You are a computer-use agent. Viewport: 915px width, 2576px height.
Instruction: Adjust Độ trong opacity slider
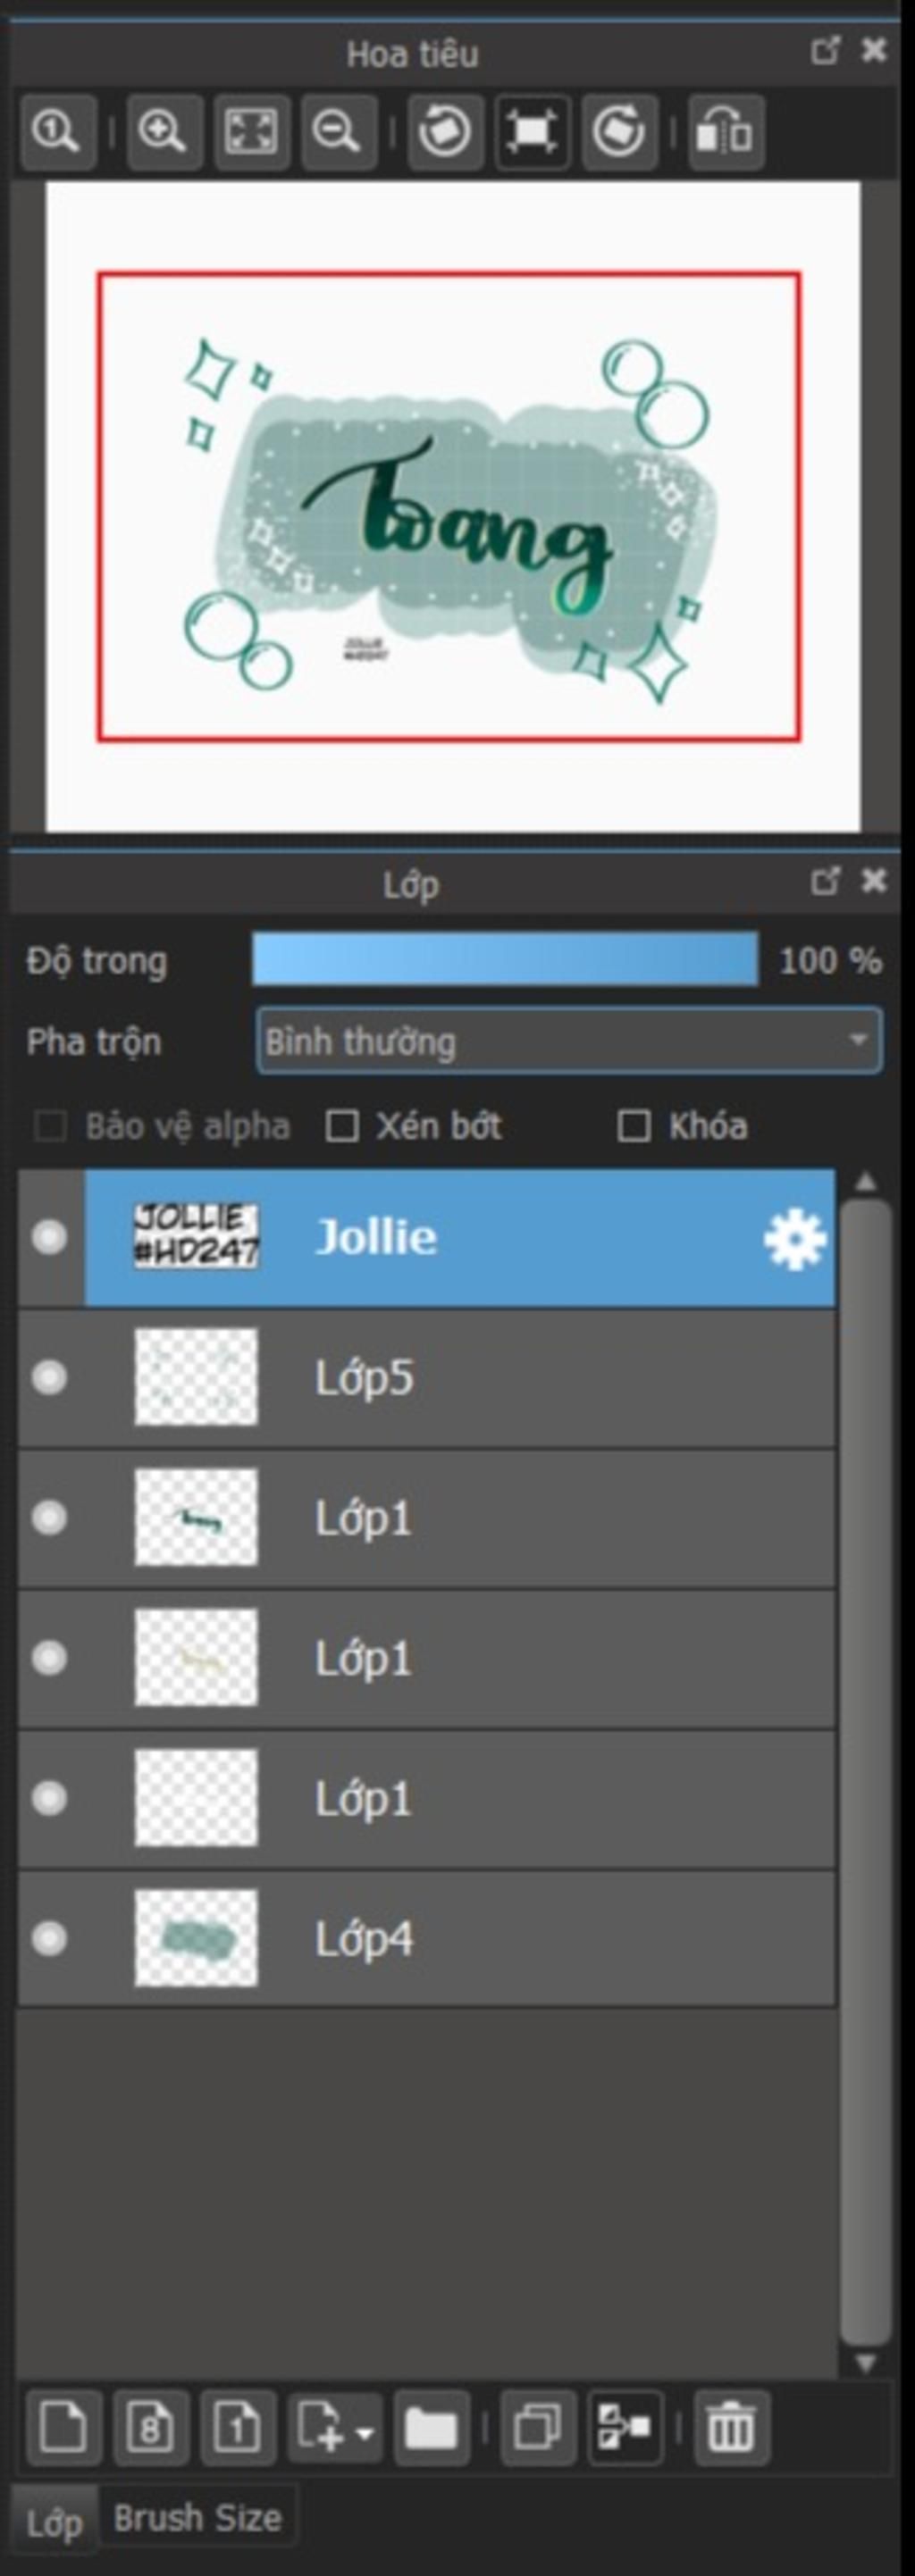point(505,960)
